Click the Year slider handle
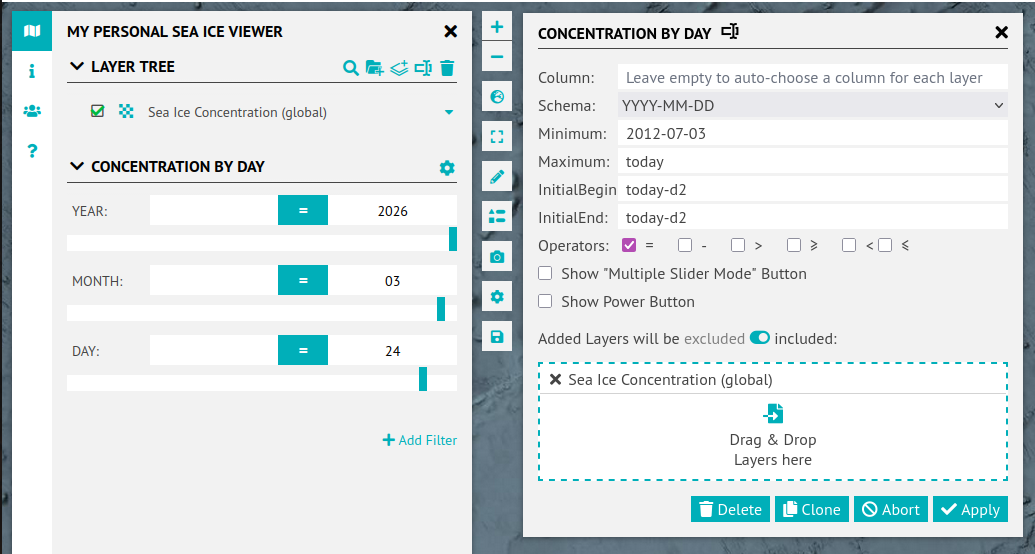1035x554 pixels. pyautogui.click(x=453, y=238)
